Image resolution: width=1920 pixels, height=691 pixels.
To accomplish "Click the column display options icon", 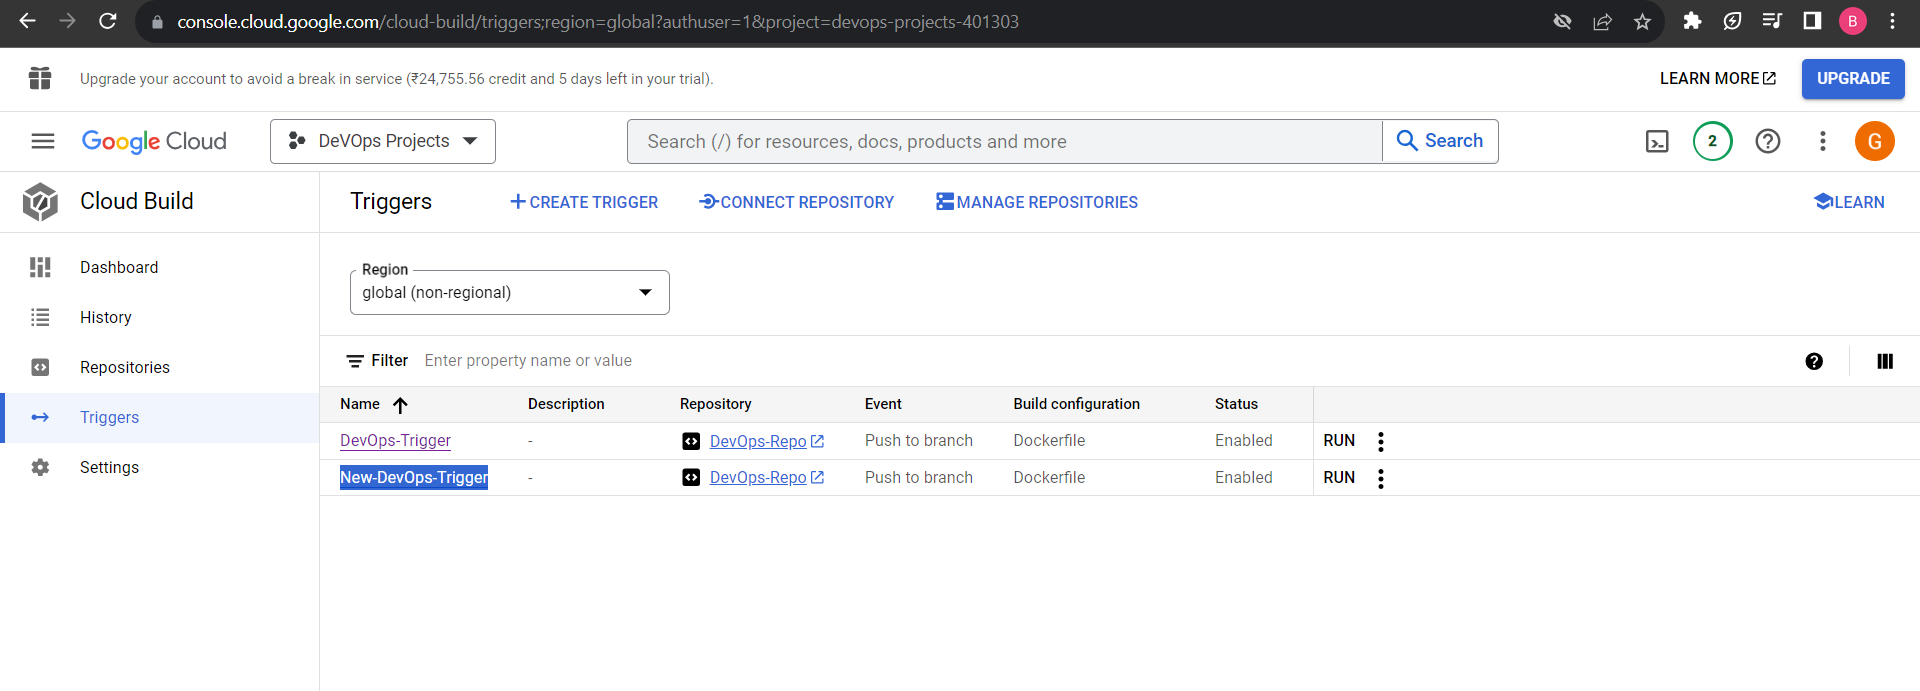I will coord(1885,361).
